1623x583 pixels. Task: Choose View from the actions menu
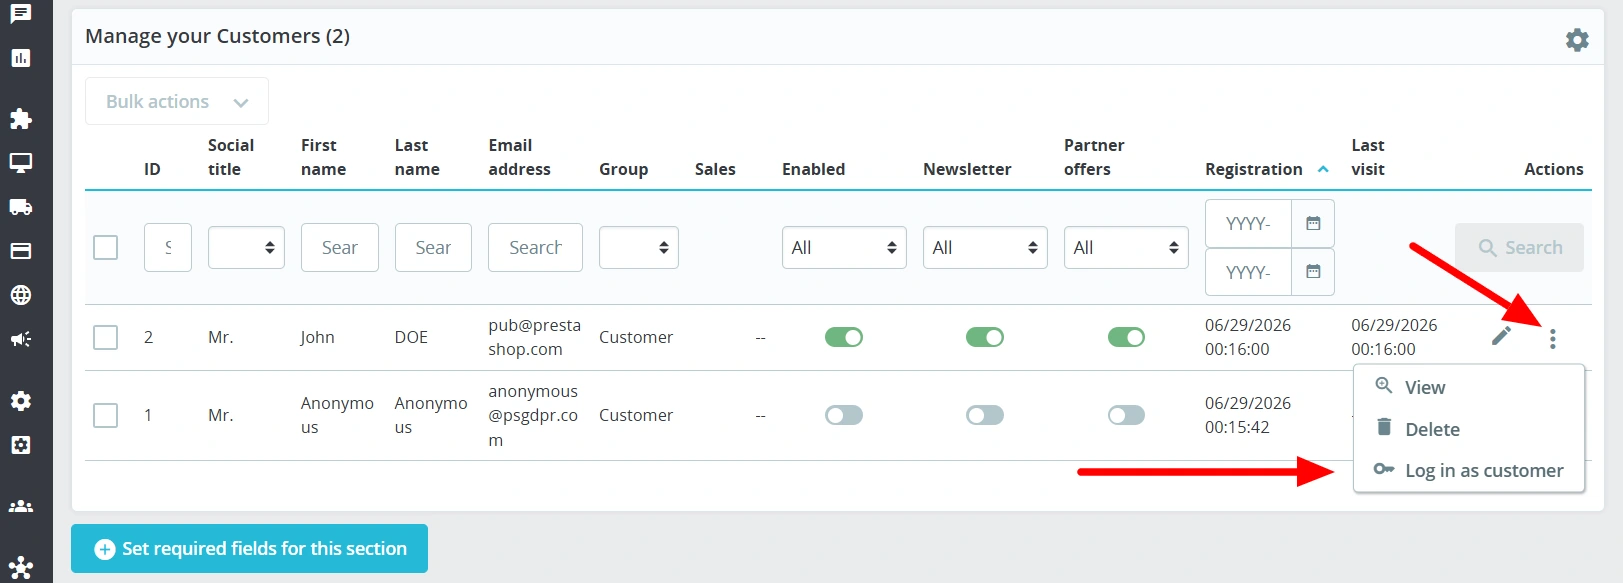pyautogui.click(x=1469, y=387)
